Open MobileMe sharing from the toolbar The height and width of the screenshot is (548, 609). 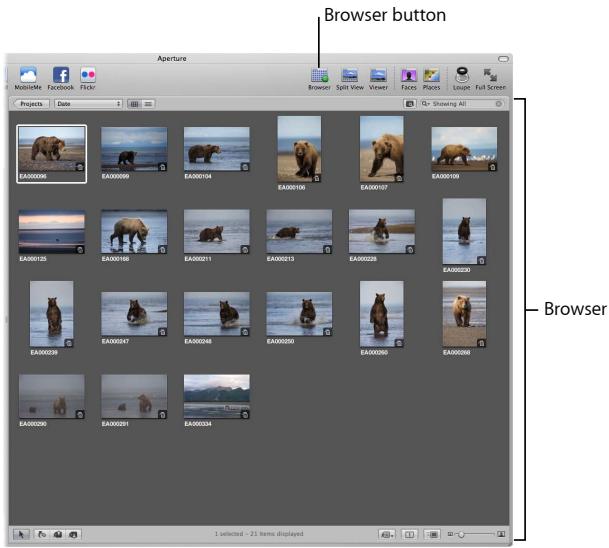tap(28, 78)
